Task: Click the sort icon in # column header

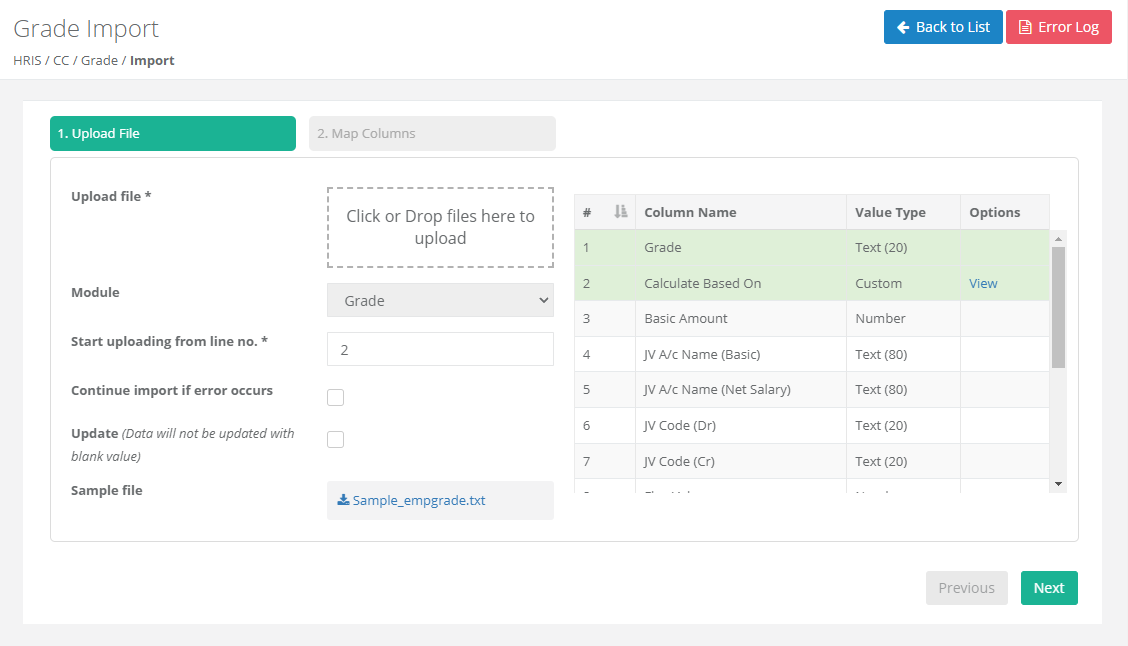Action: click(621, 212)
